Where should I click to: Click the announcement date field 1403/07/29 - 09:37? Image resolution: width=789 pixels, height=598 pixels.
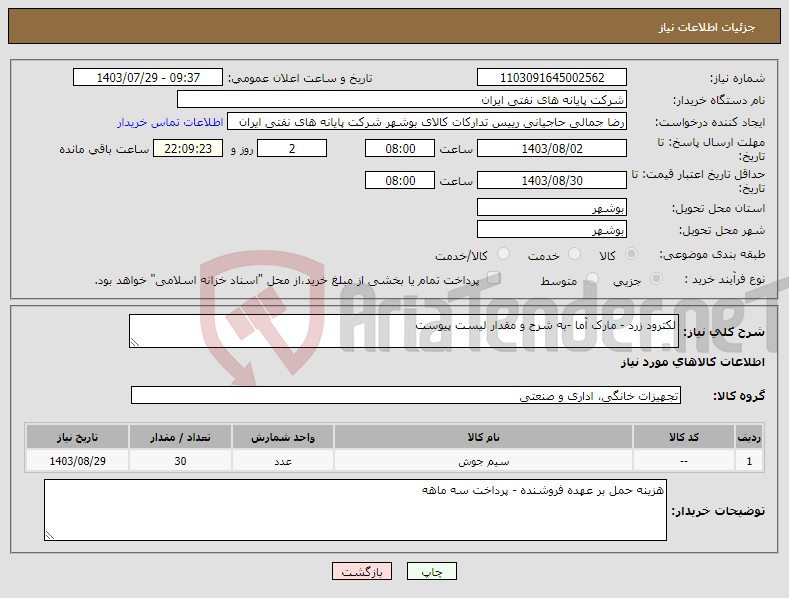[x=148, y=78]
